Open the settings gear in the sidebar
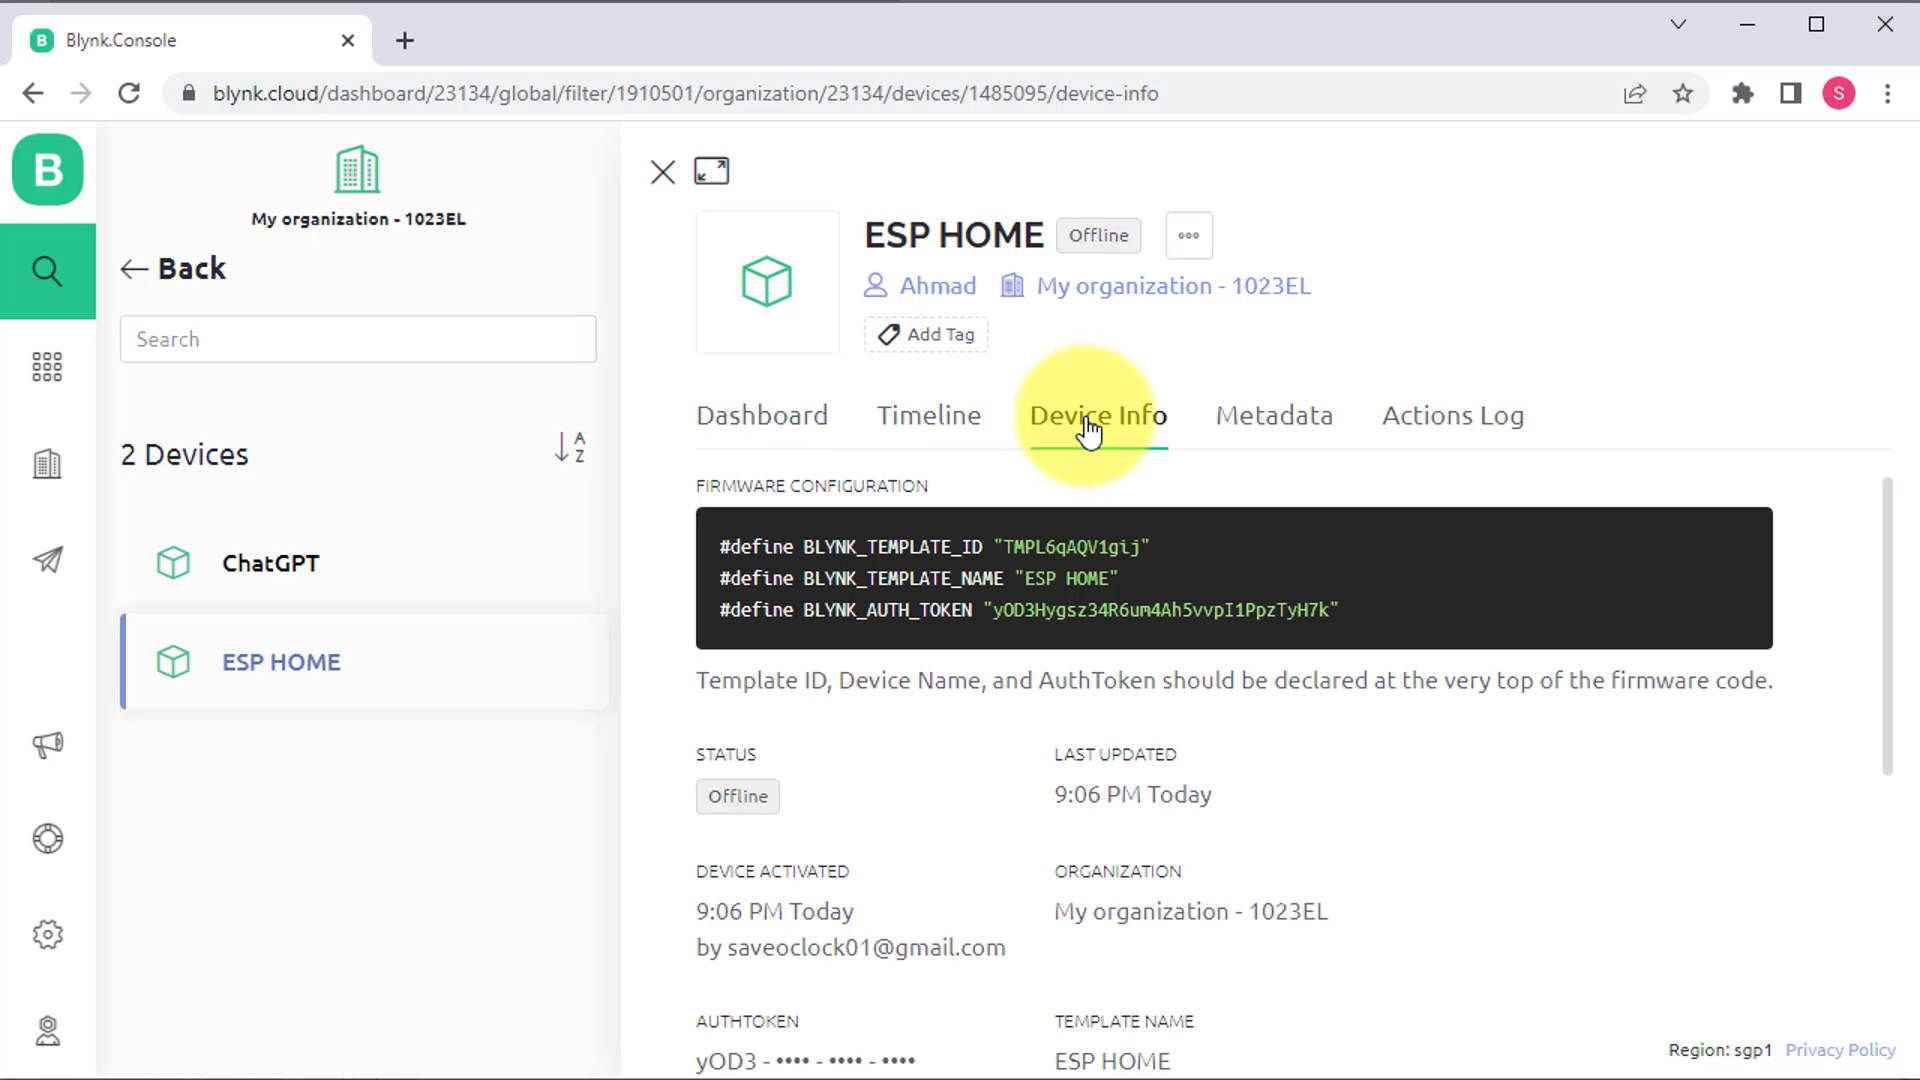The image size is (1920, 1080). click(x=47, y=935)
